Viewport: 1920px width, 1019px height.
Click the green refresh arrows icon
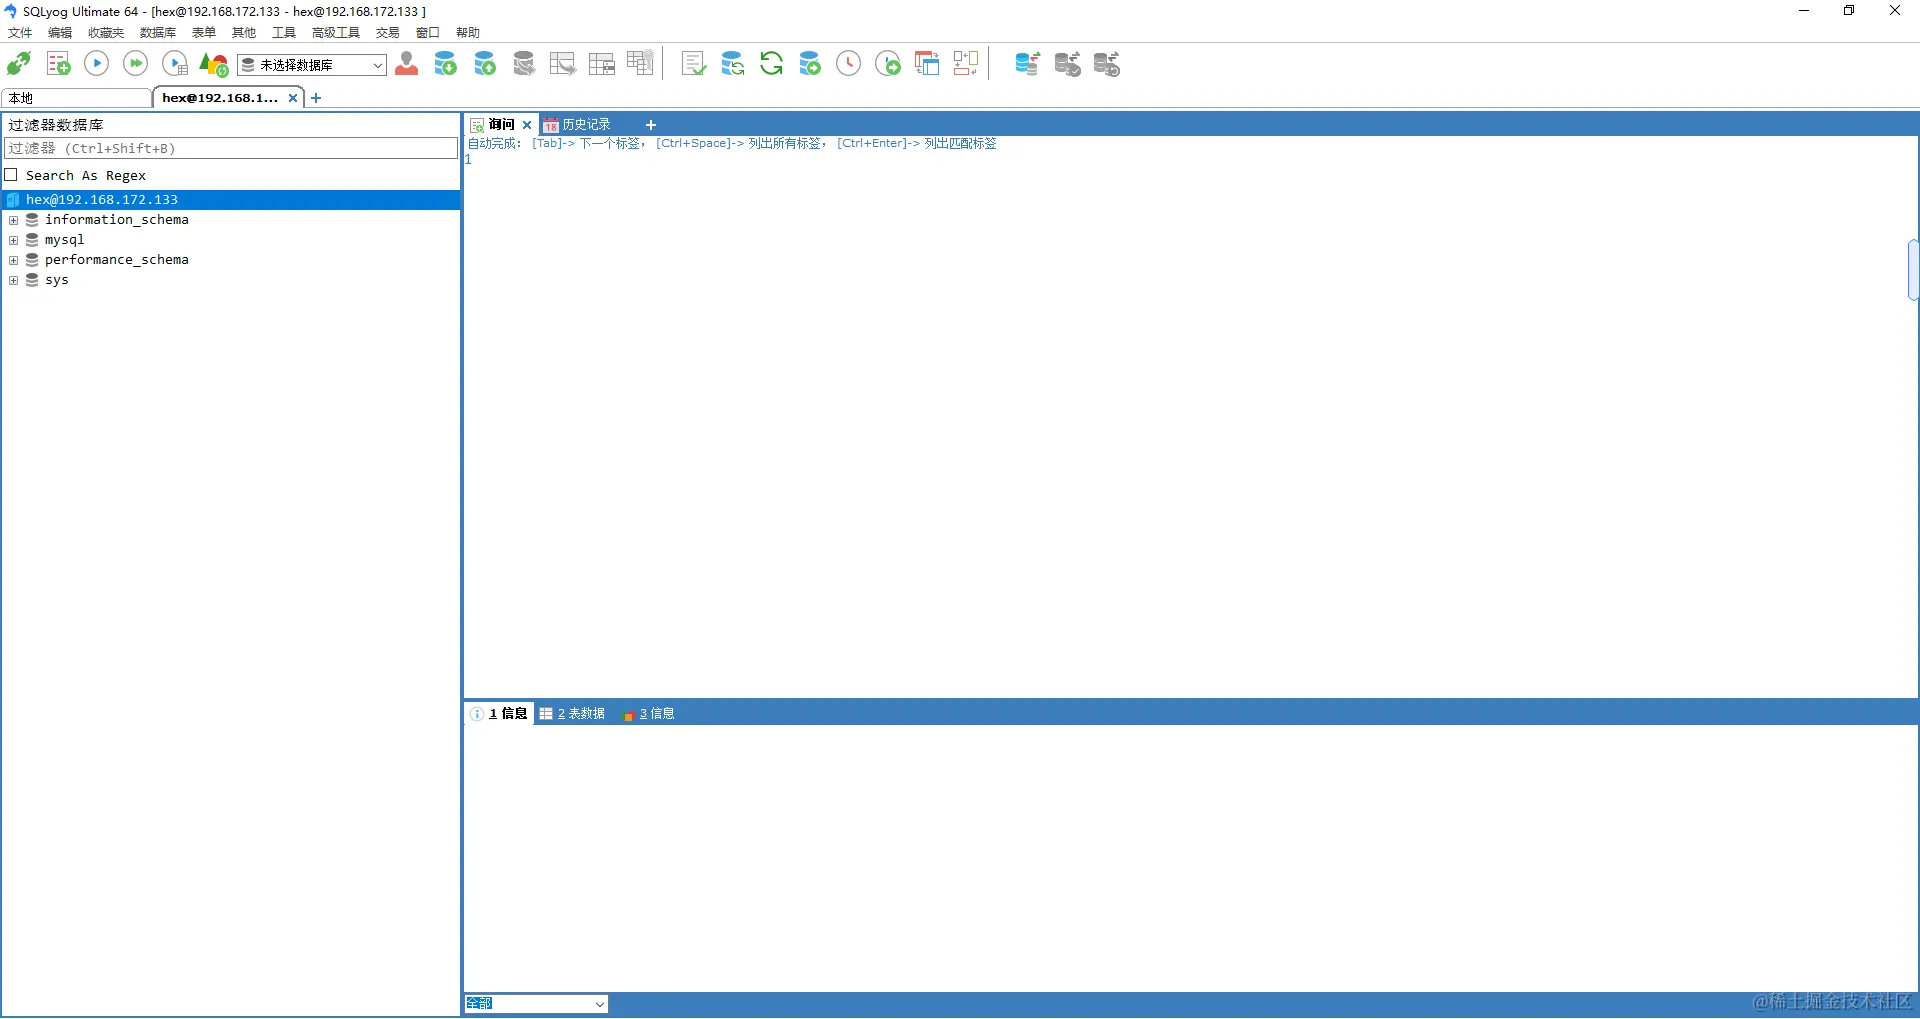(x=771, y=64)
